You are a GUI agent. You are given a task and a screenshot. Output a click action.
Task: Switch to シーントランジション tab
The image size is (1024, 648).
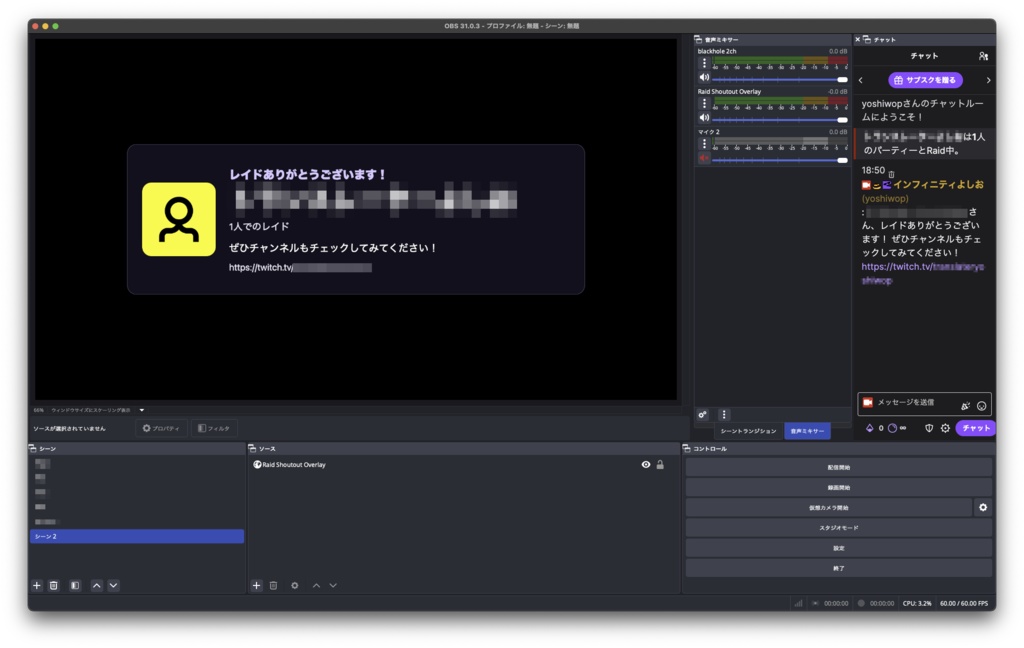click(748, 431)
